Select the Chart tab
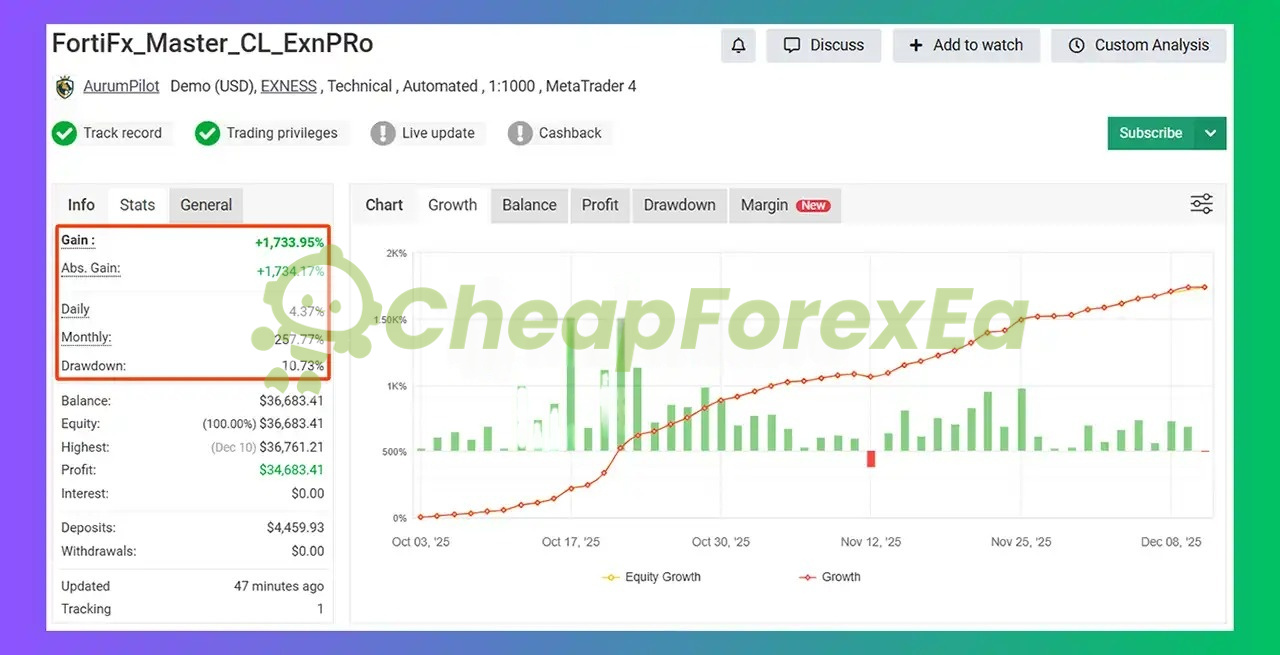1280x655 pixels. tap(384, 205)
